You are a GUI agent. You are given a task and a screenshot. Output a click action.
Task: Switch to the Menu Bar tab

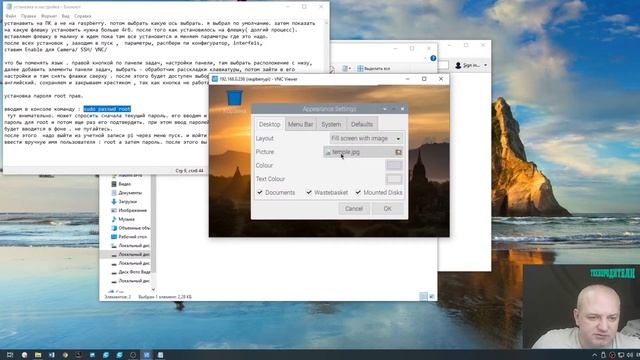pyautogui.click(x=300, y=124)
